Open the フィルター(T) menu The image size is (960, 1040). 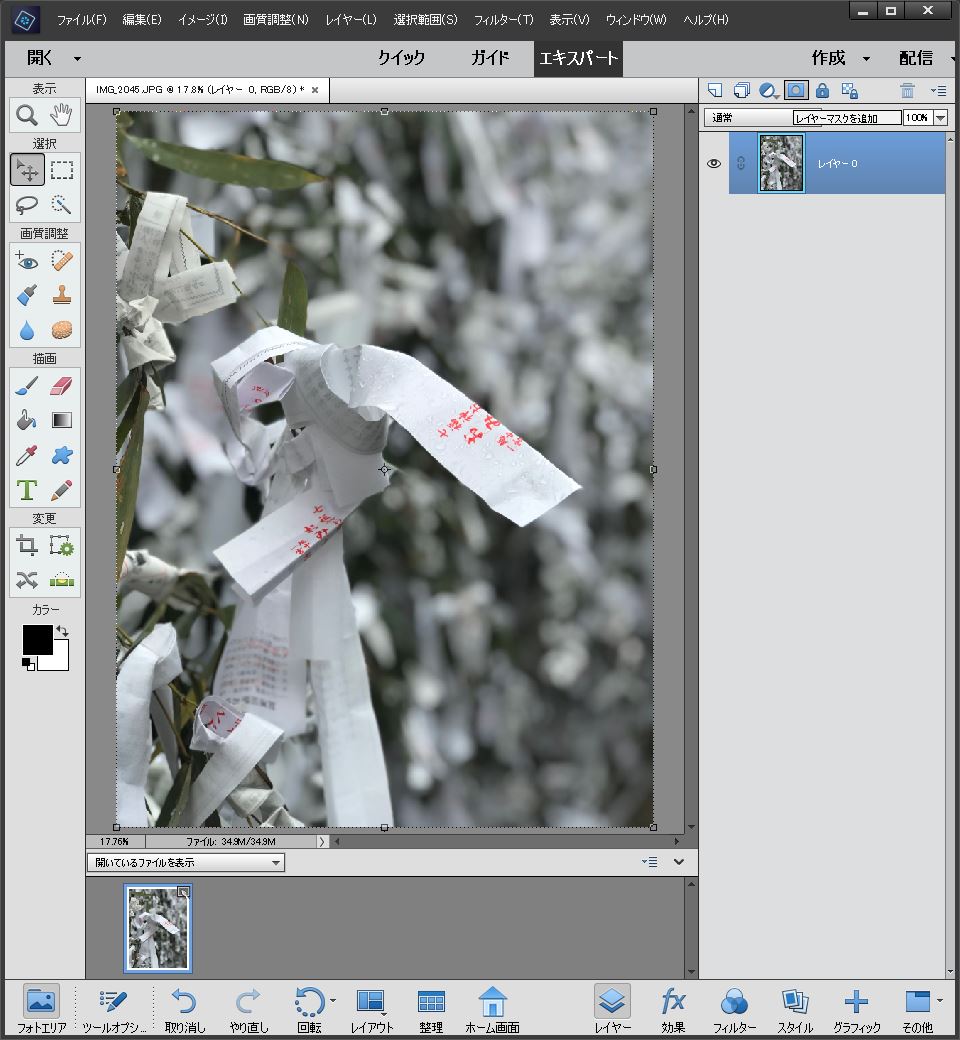click(x=503, y=20)
